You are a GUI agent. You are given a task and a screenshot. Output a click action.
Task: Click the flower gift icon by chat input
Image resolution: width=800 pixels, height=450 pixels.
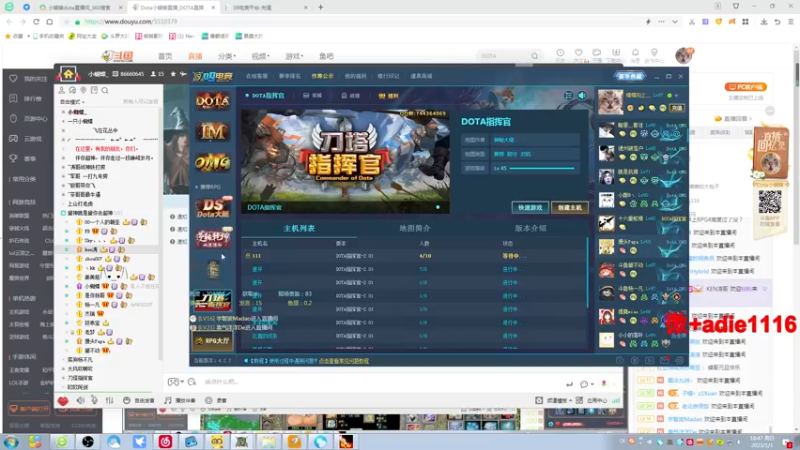pos(604,383)
